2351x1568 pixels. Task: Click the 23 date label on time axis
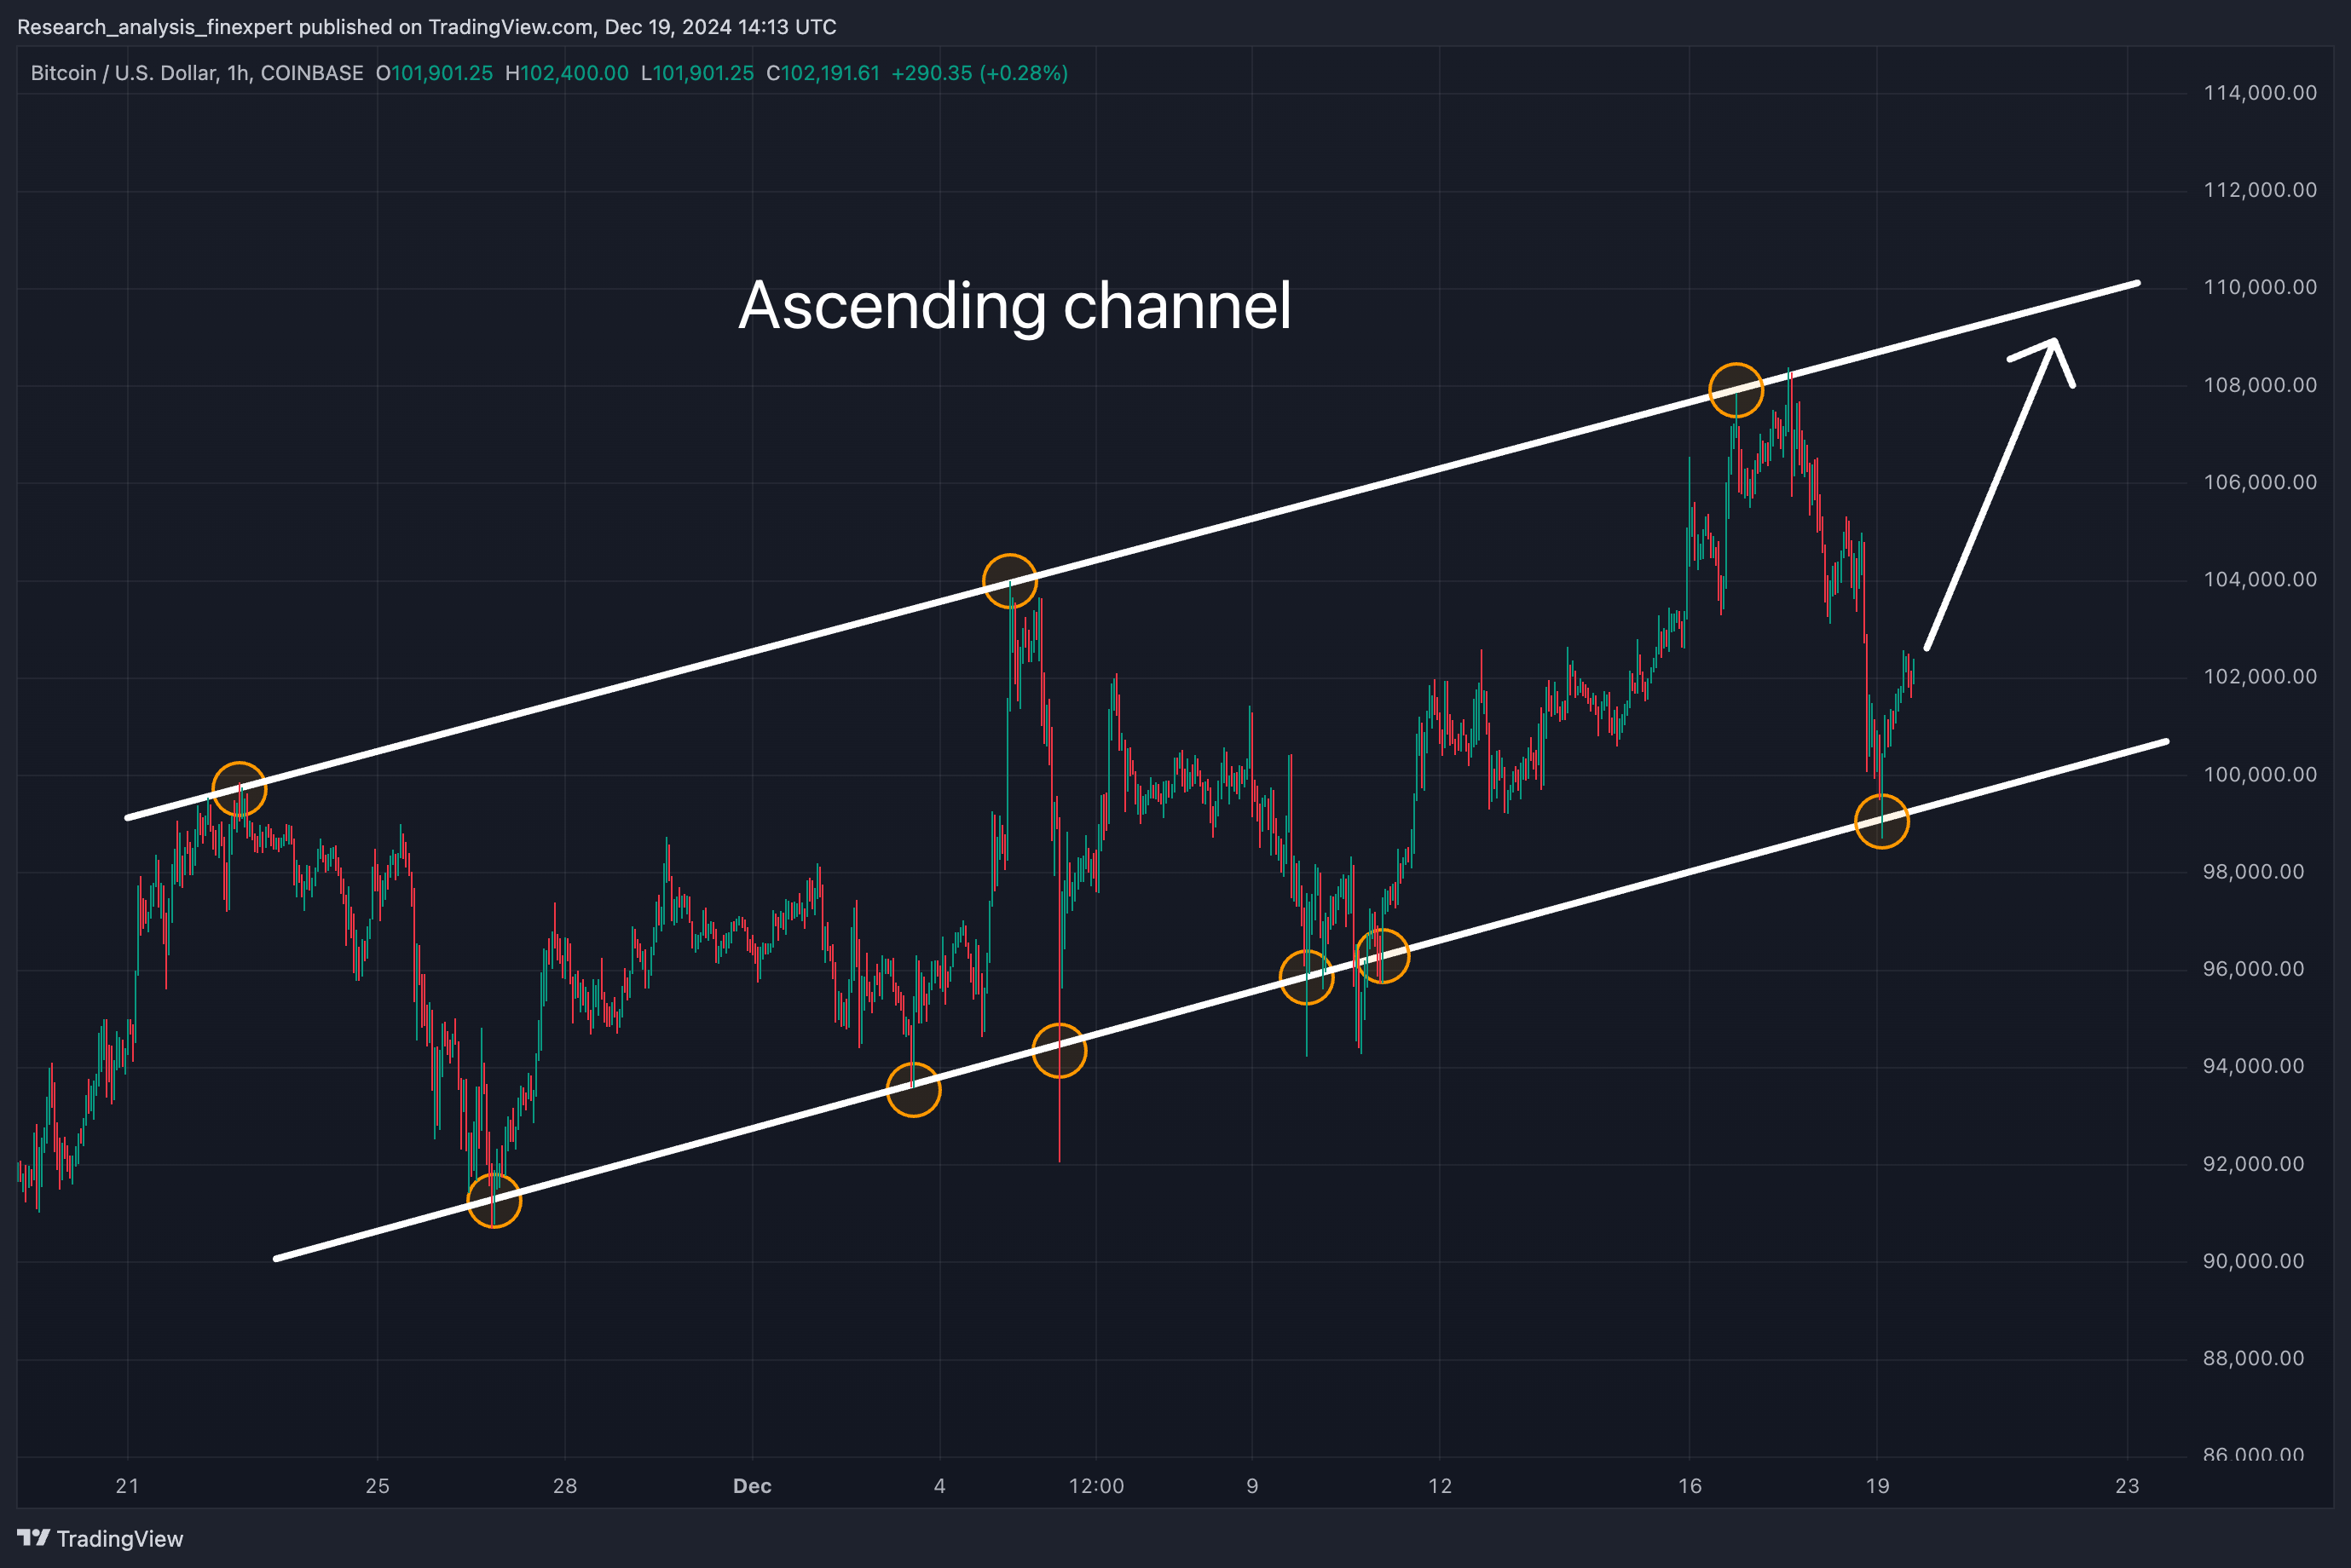tap(2127, 1486)
